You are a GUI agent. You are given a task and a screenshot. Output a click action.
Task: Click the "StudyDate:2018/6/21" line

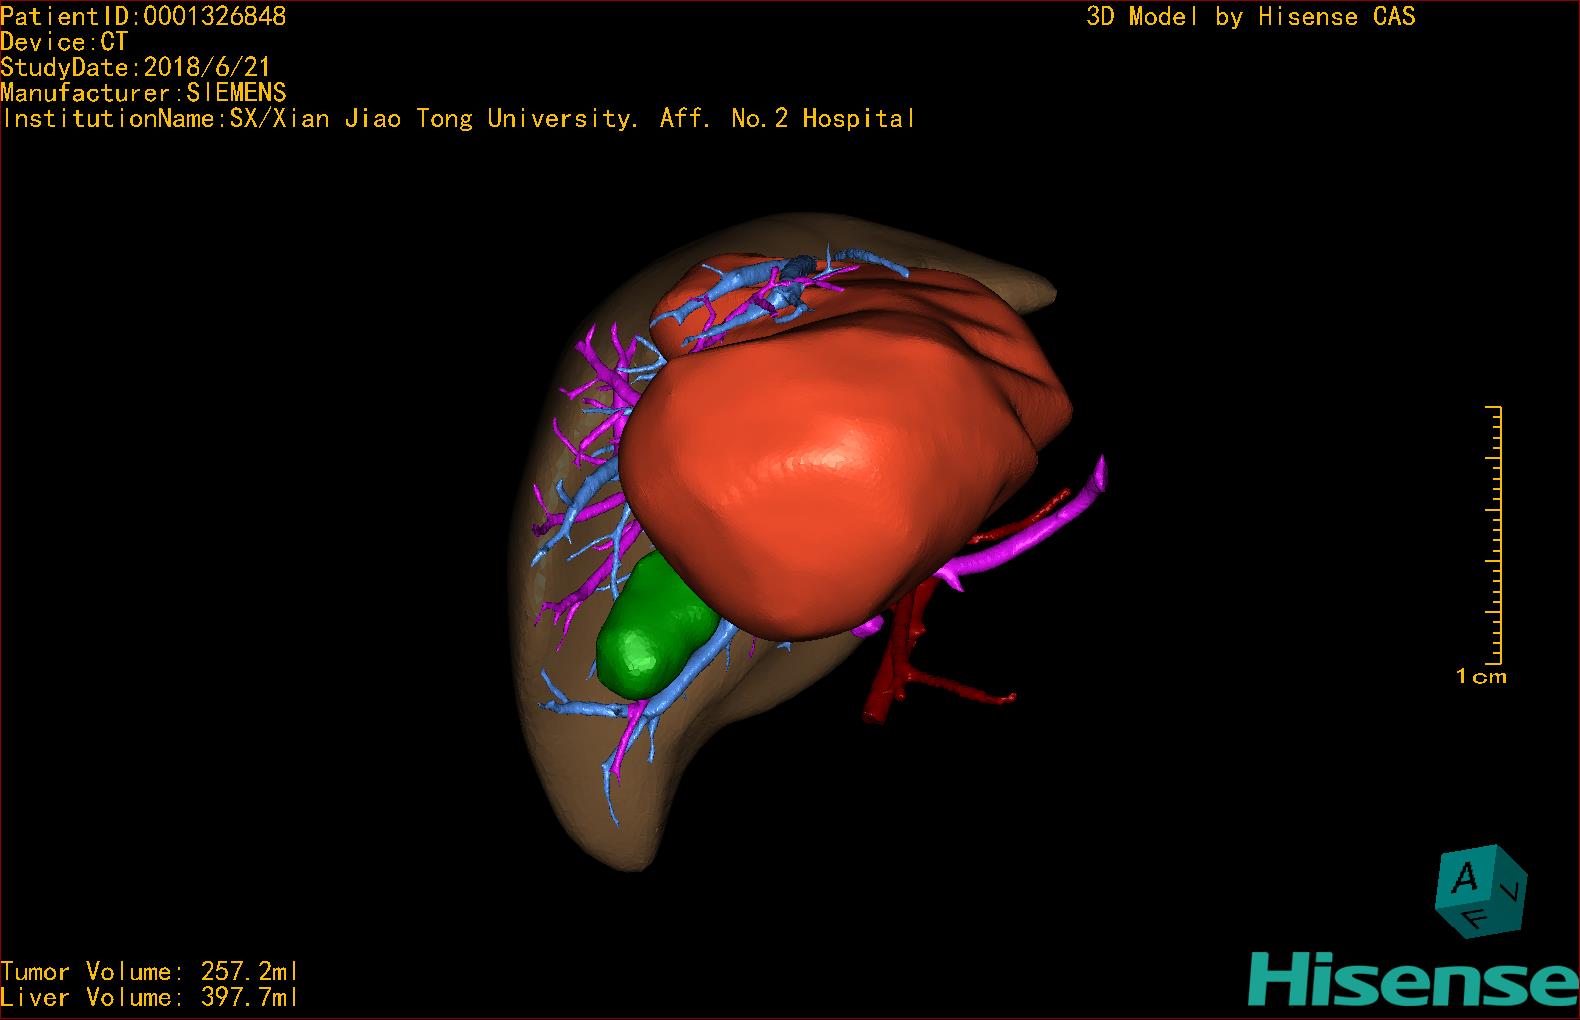136,67
